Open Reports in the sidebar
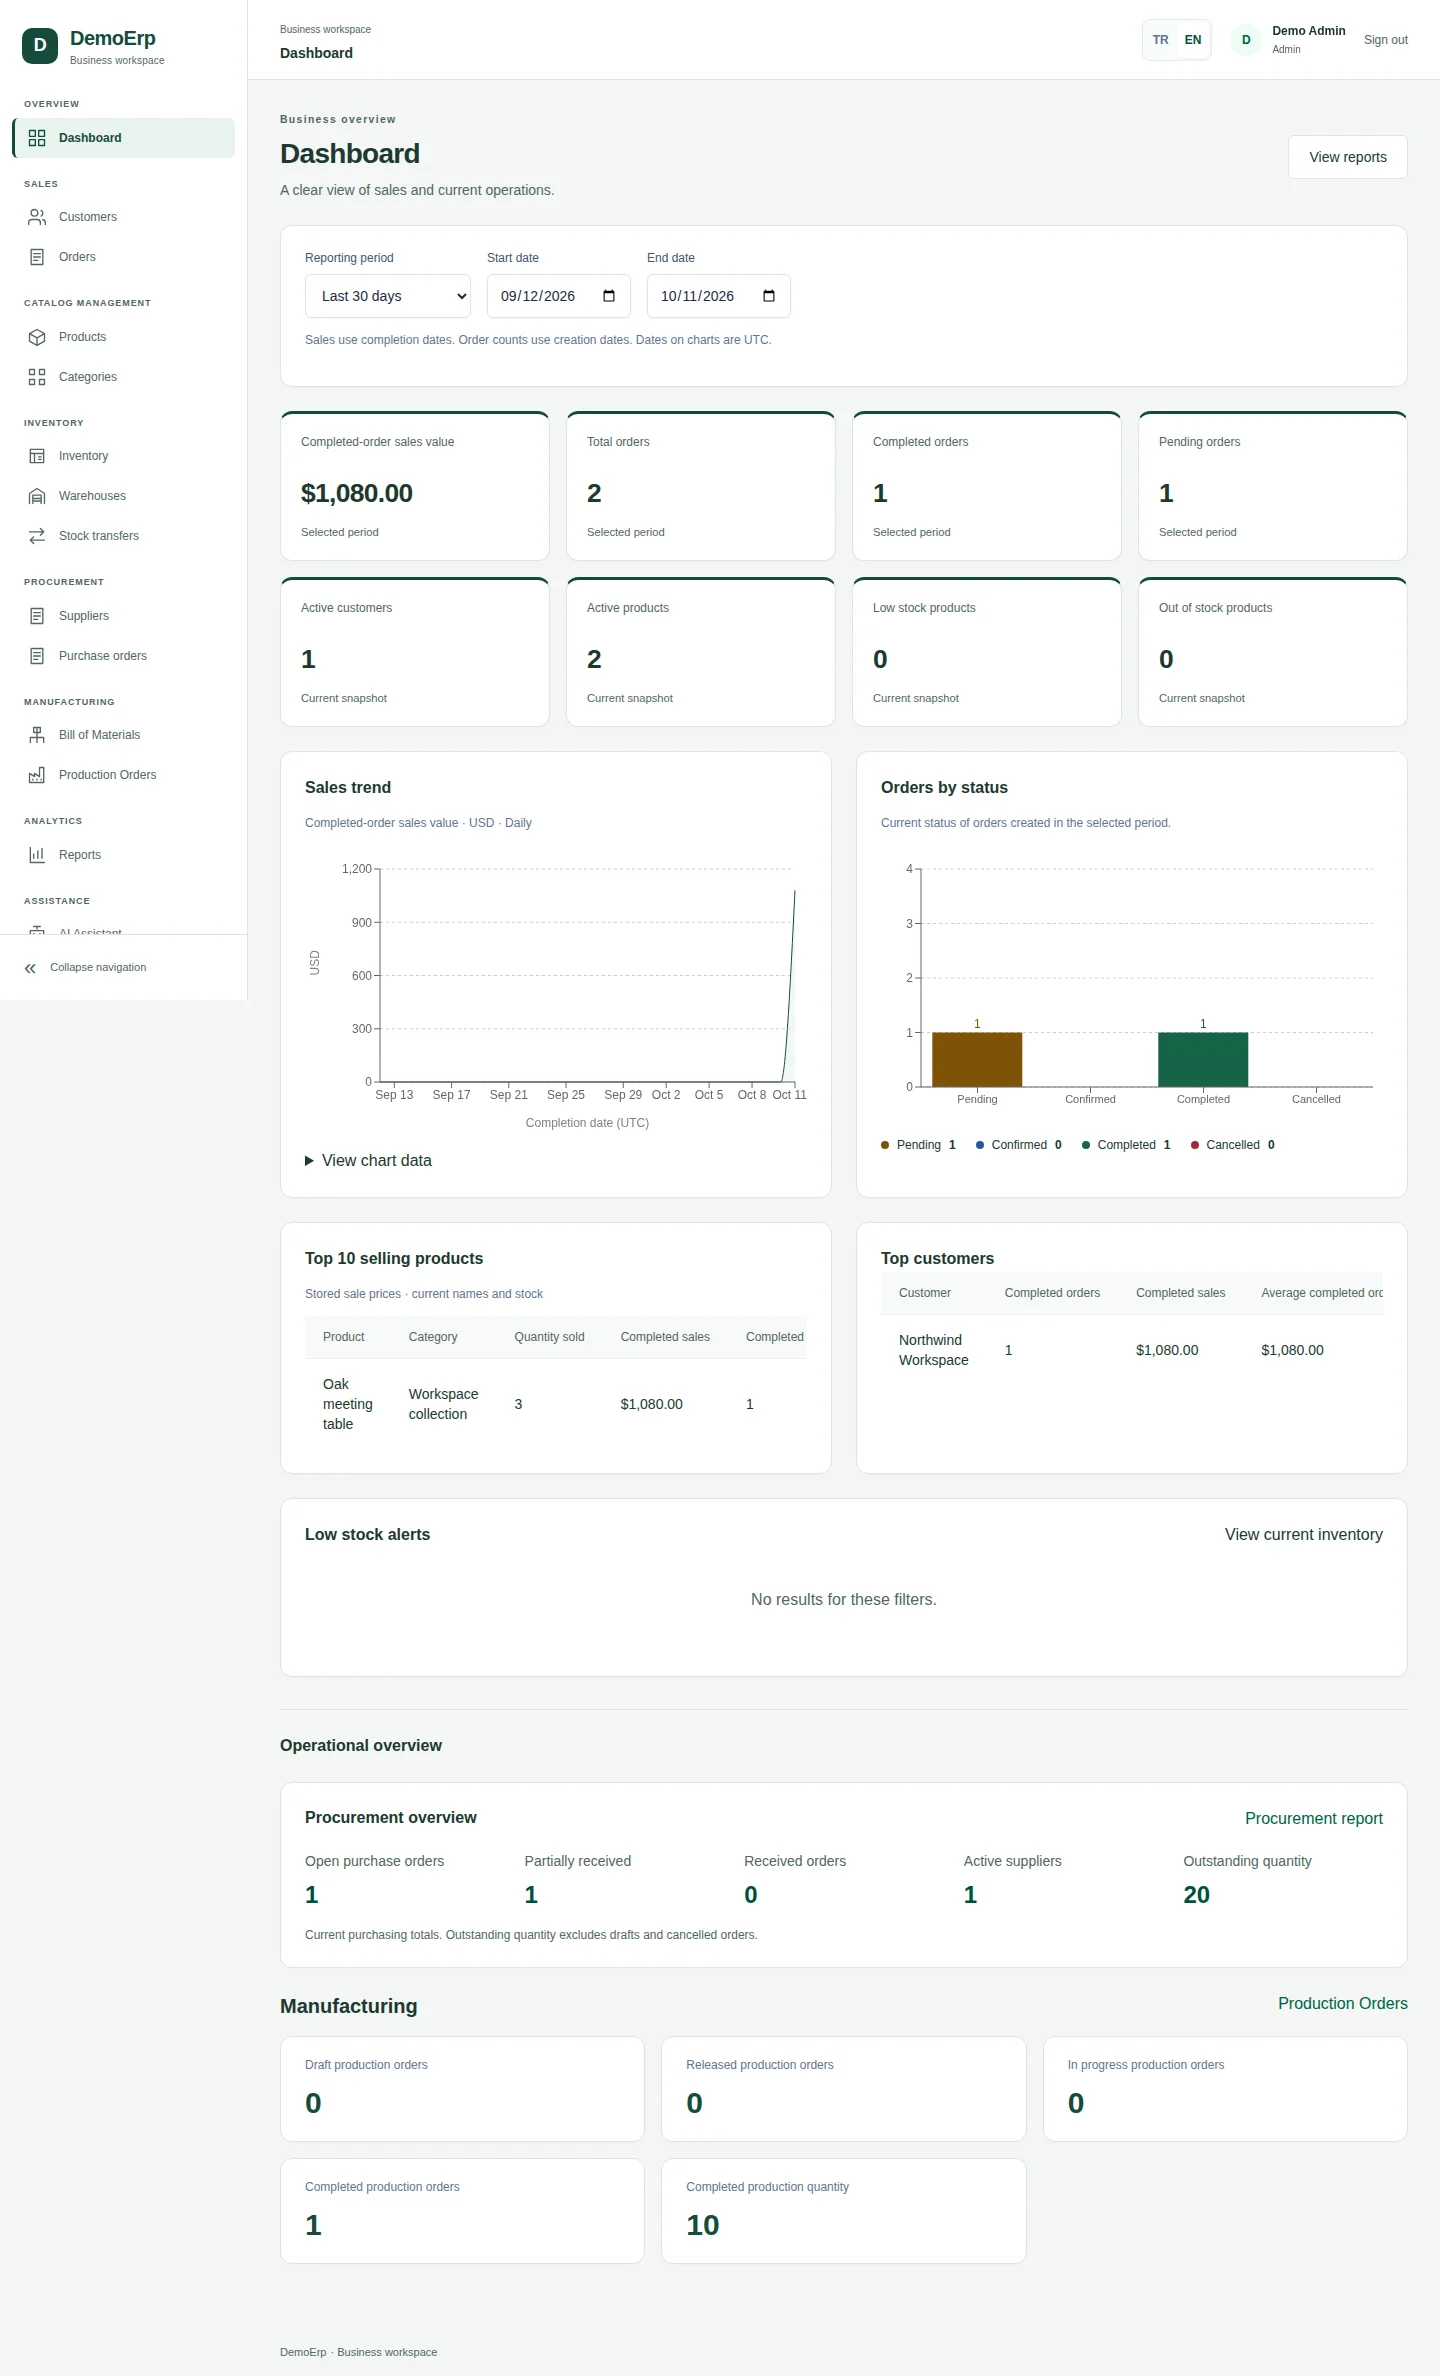This screenshot has width=1440, height=2376. click(x=123, y=855)
